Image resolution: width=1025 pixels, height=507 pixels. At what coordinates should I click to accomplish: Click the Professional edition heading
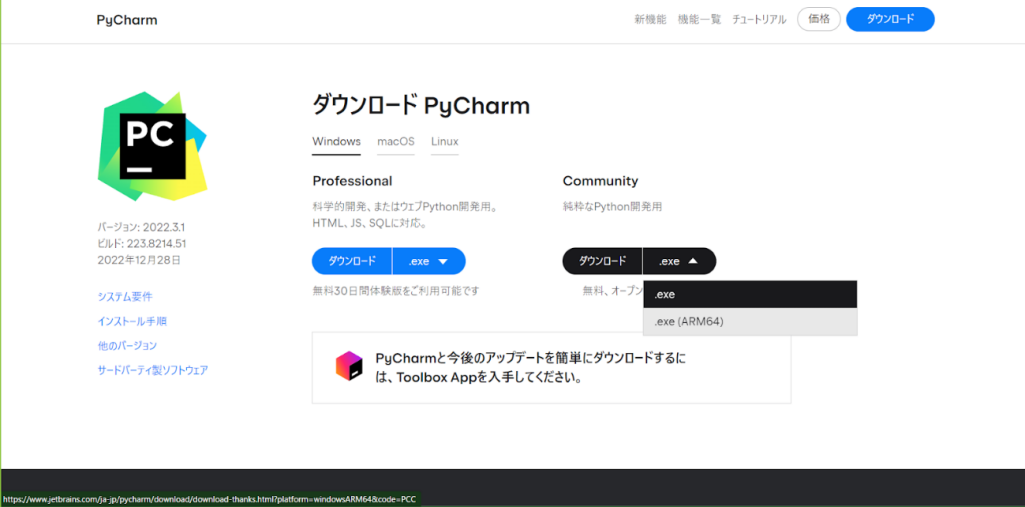point(352,181)
